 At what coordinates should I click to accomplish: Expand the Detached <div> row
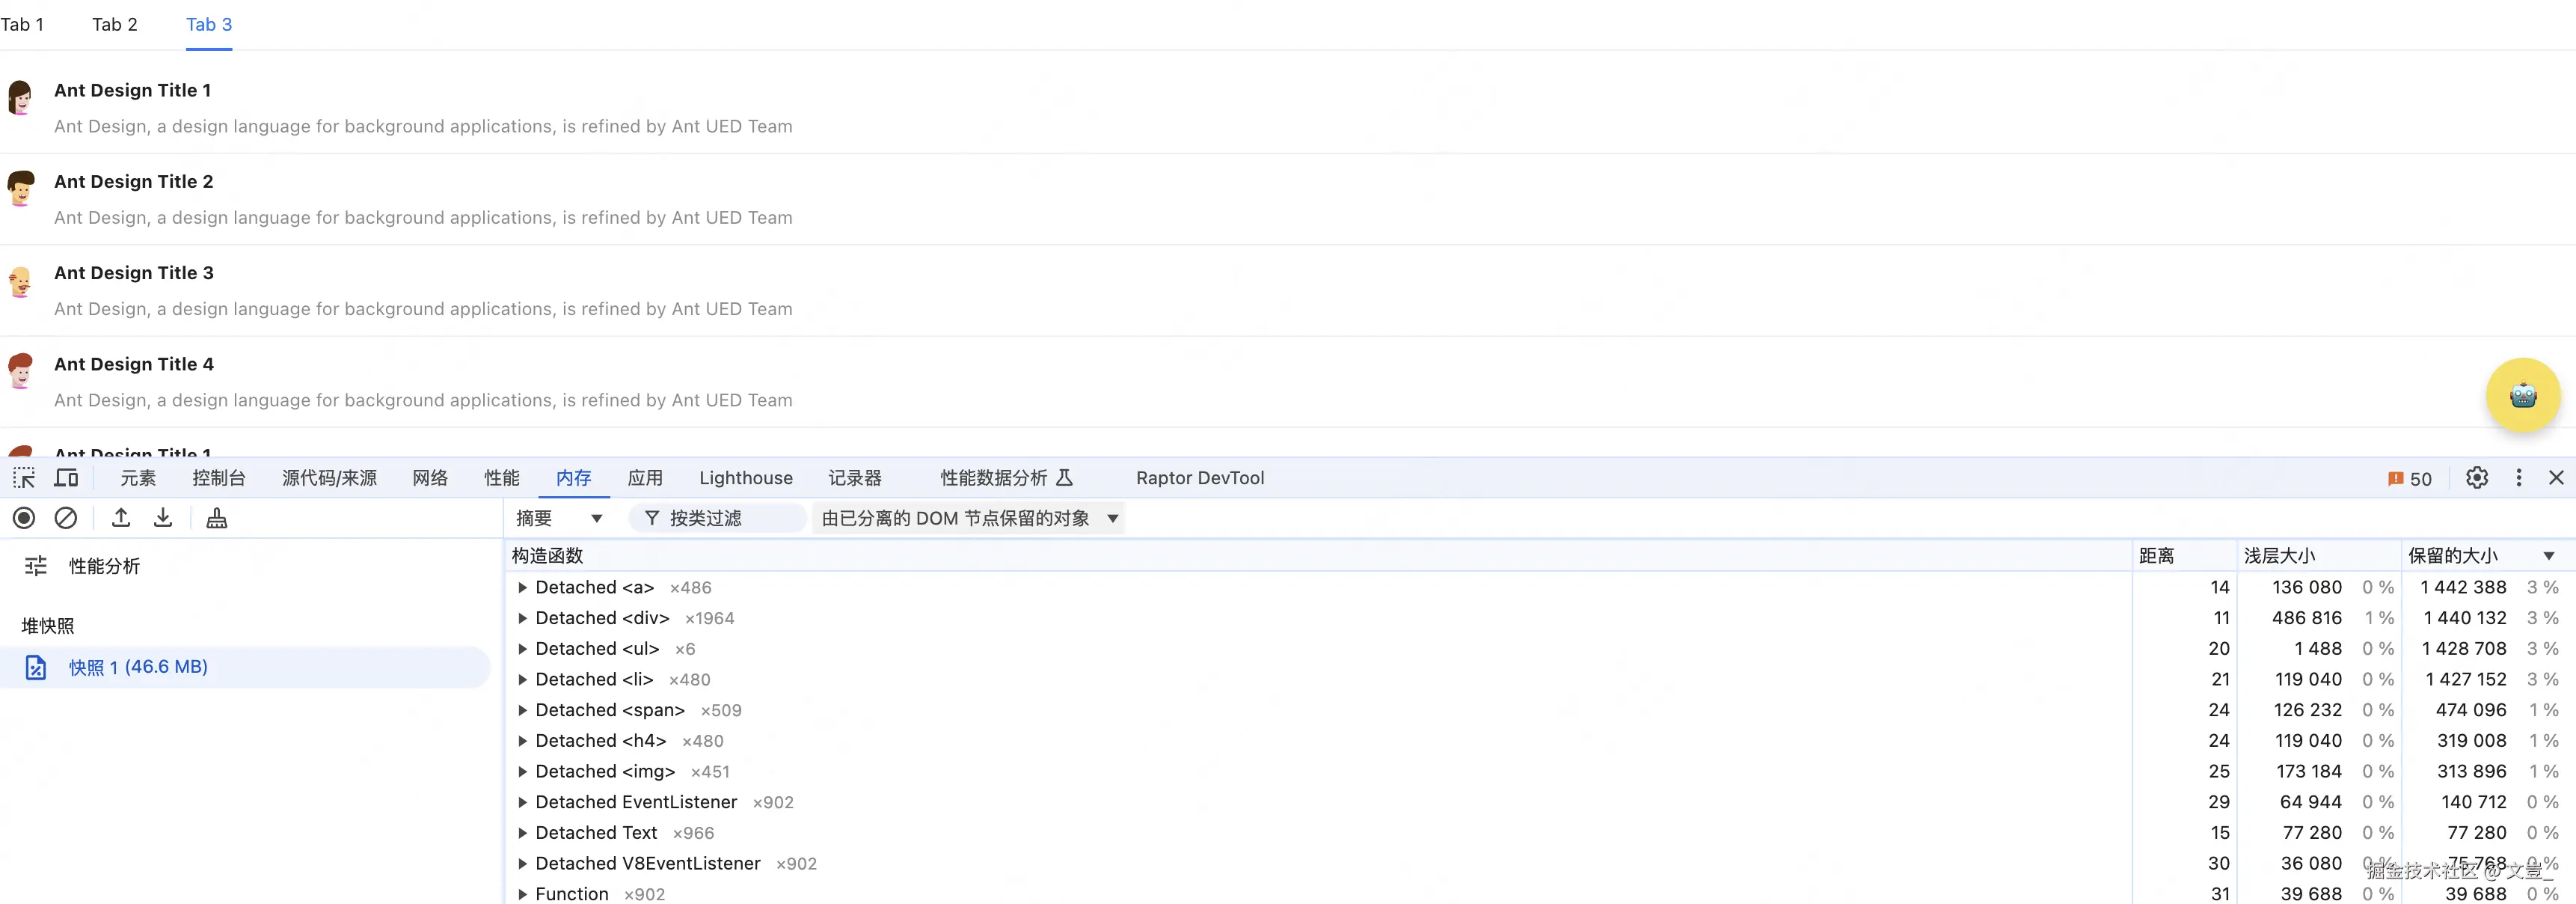click(522, 619)
